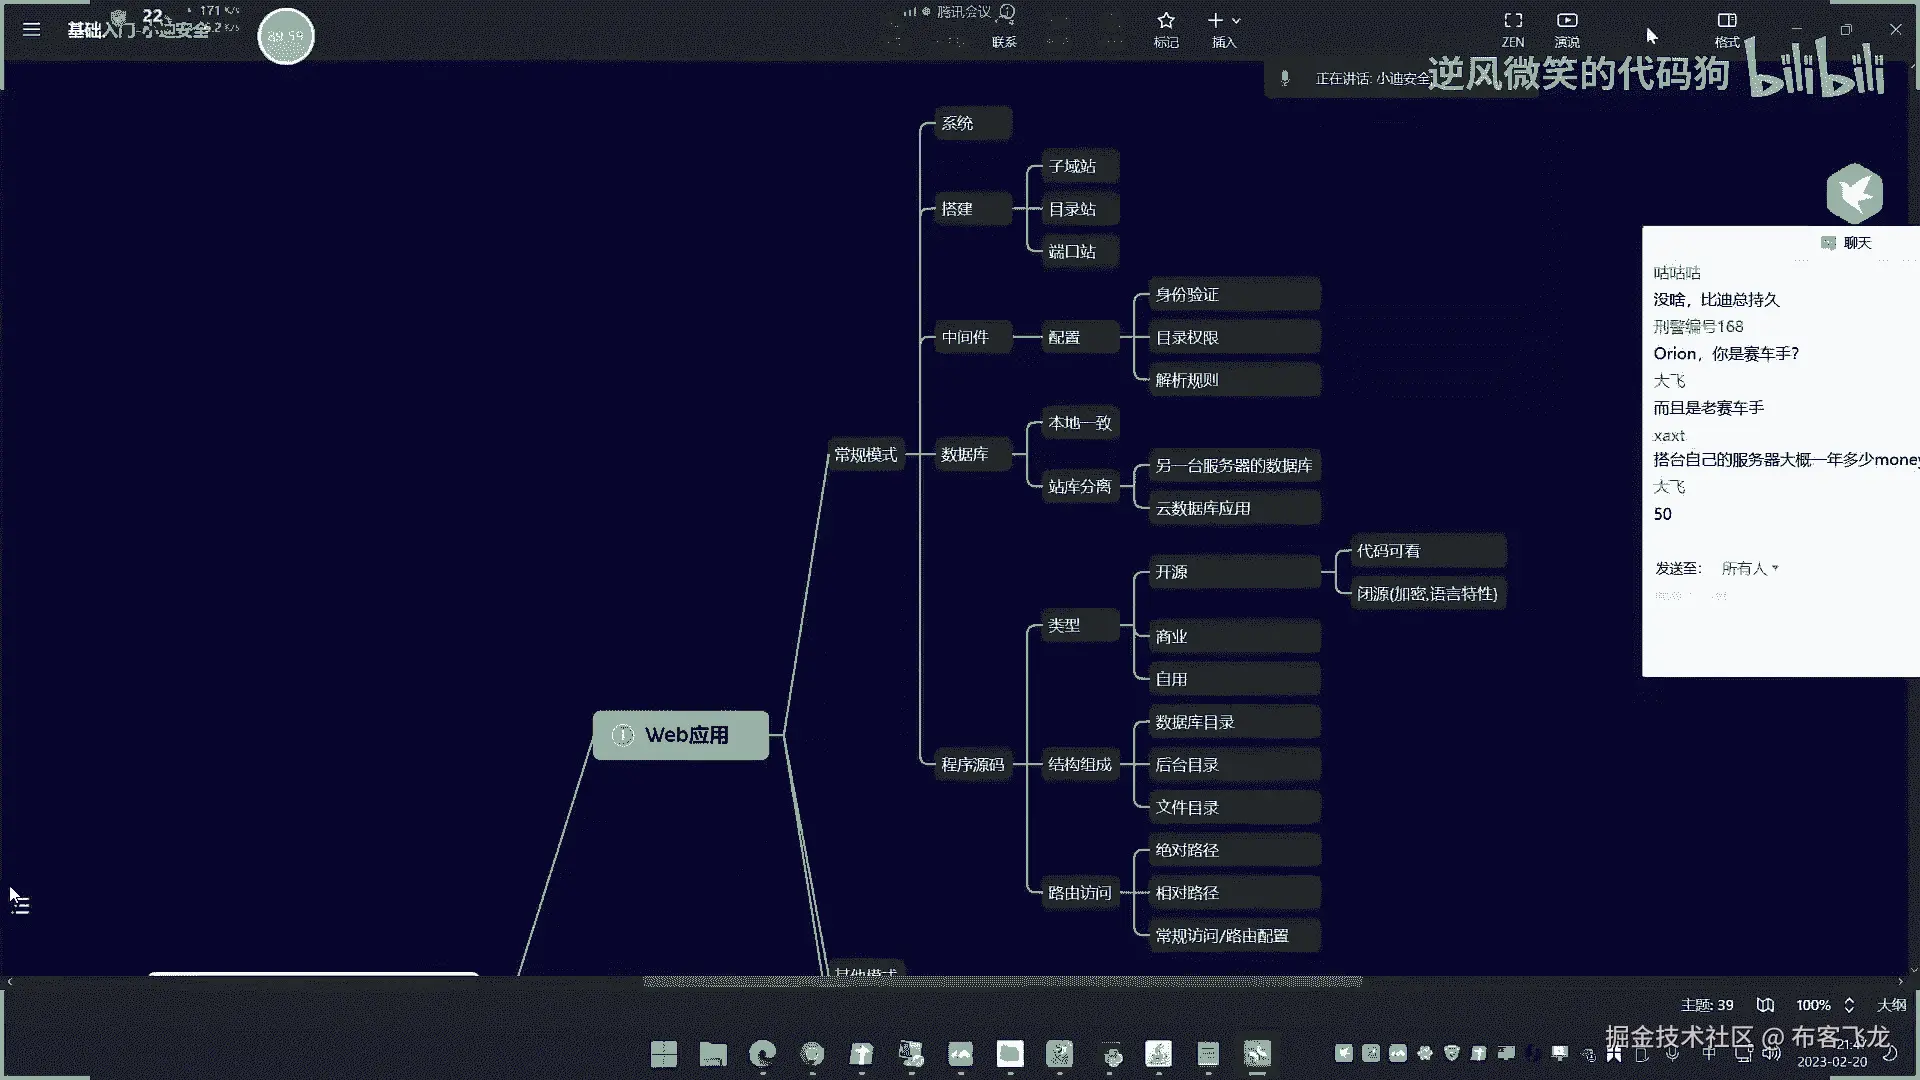Adjust the 100% zoom stepper arrows
Viewport: 1920px width, 1080px height.
point(1849,1005)
